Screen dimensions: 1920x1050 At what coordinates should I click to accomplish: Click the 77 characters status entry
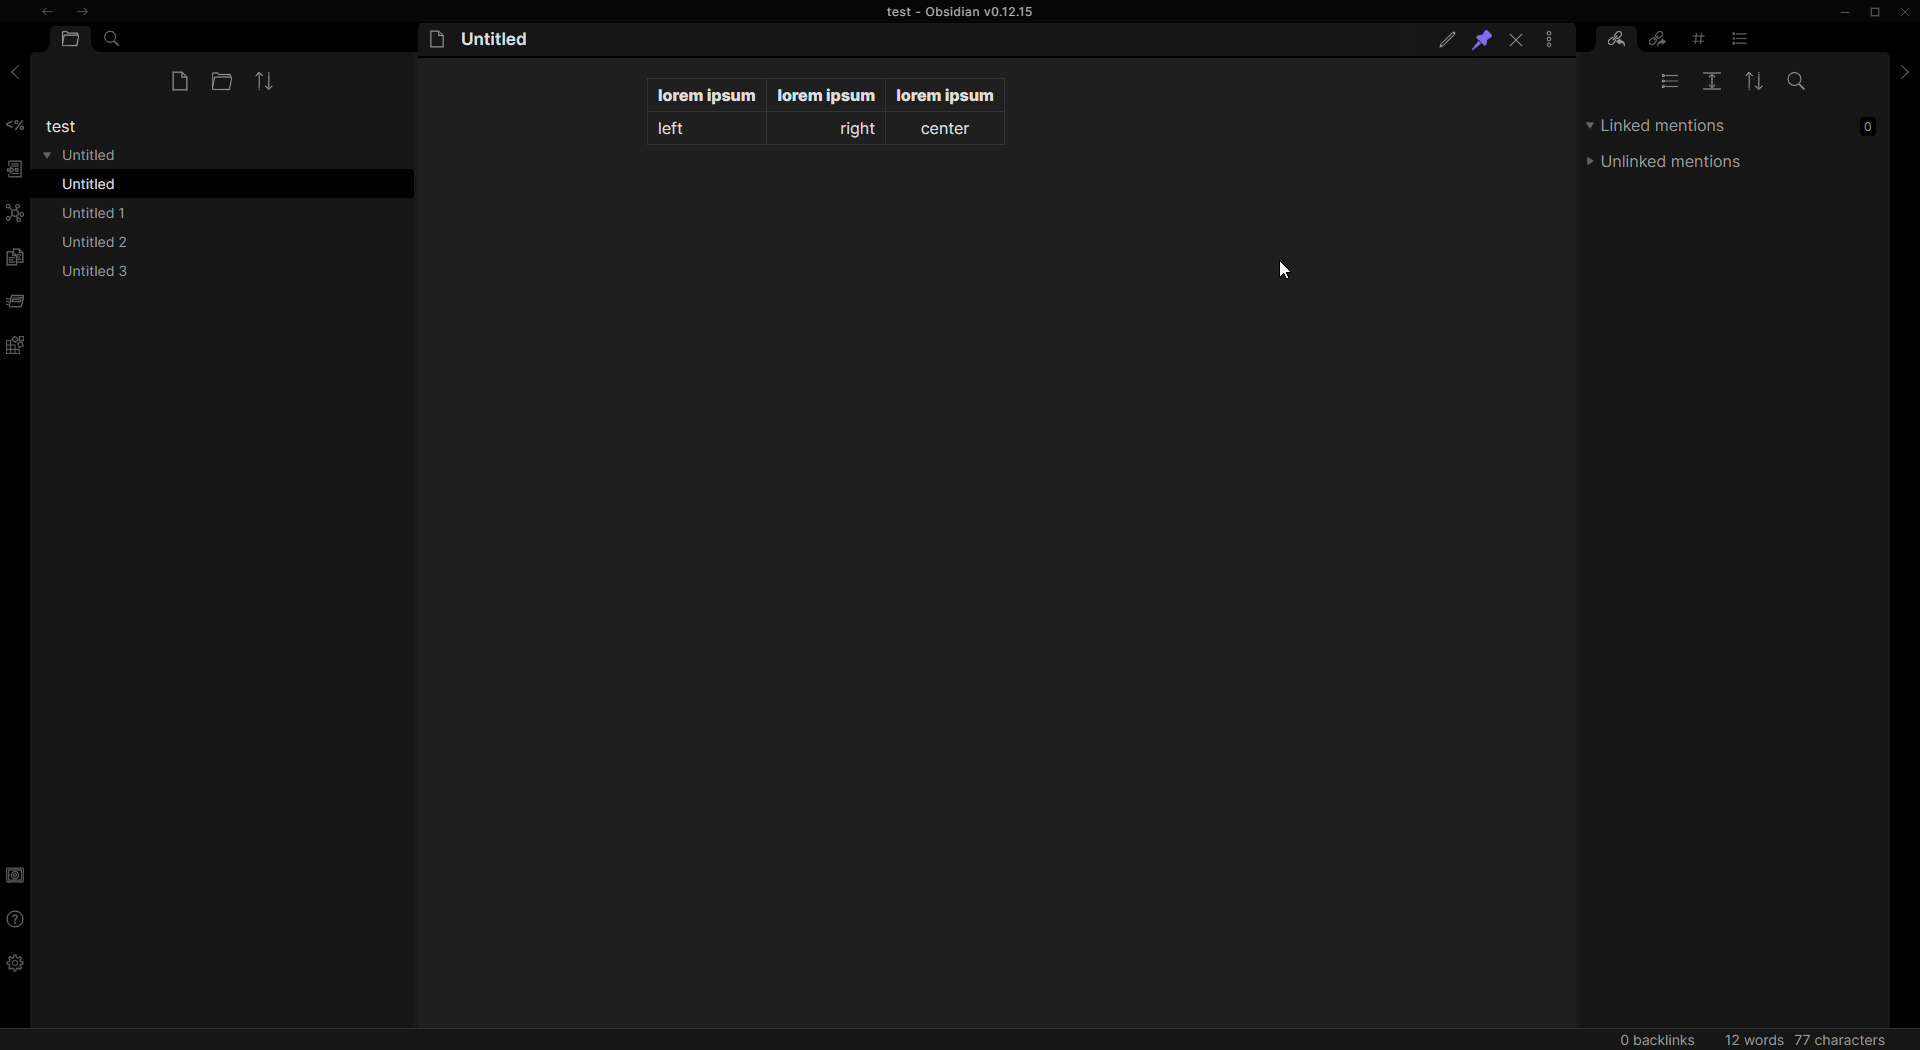click(1840, 1040)
